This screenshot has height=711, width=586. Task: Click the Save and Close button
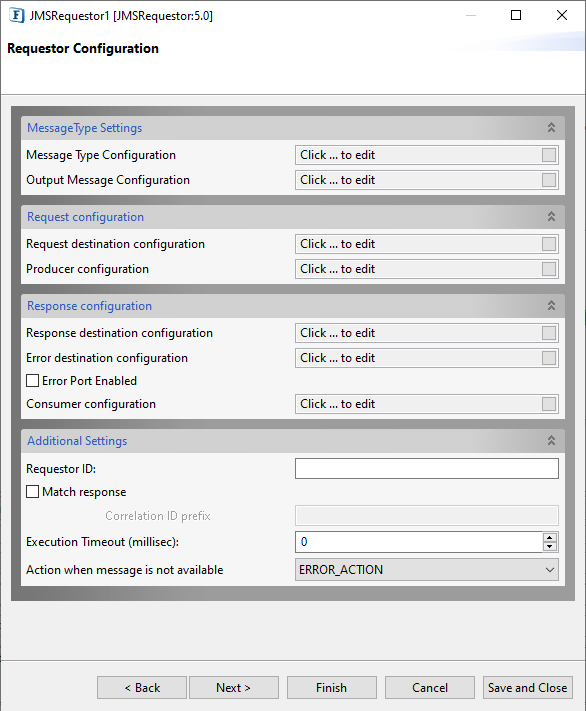point(527,687)
